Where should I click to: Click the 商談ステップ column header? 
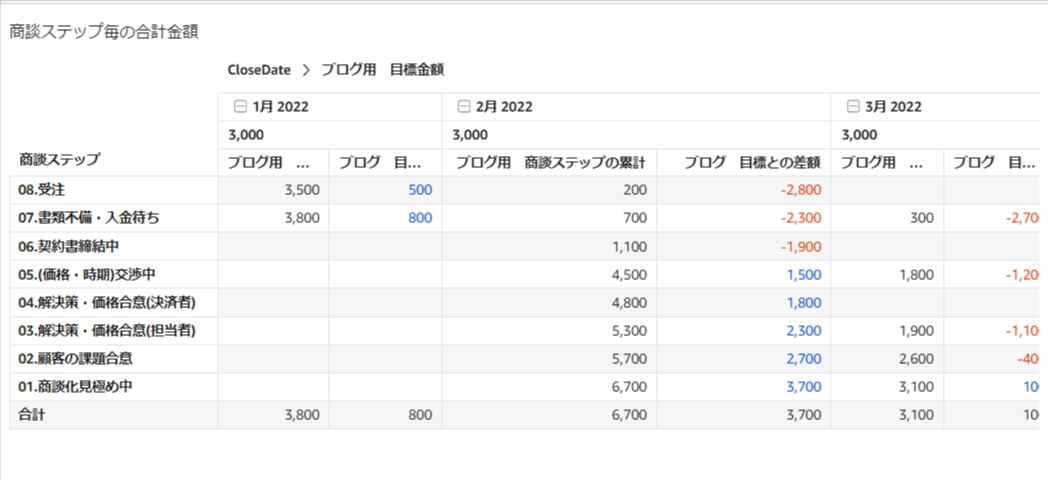(60, 159)
